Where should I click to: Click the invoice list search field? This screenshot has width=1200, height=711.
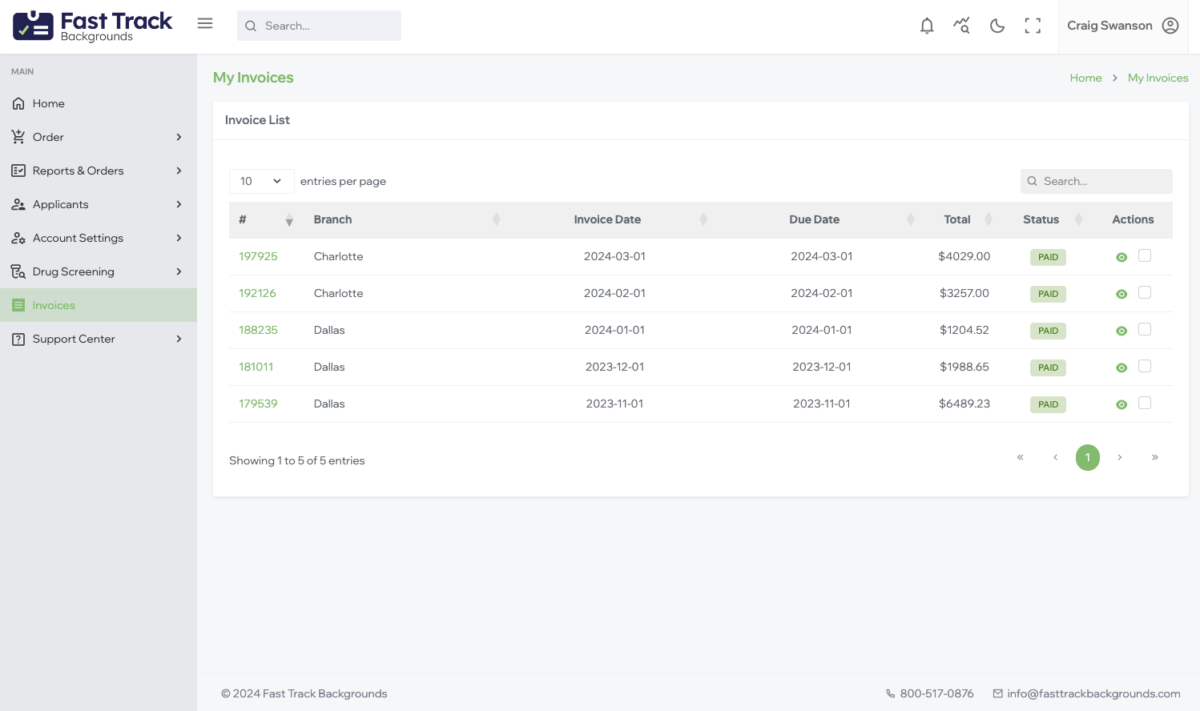click(x=1102, y=181)
